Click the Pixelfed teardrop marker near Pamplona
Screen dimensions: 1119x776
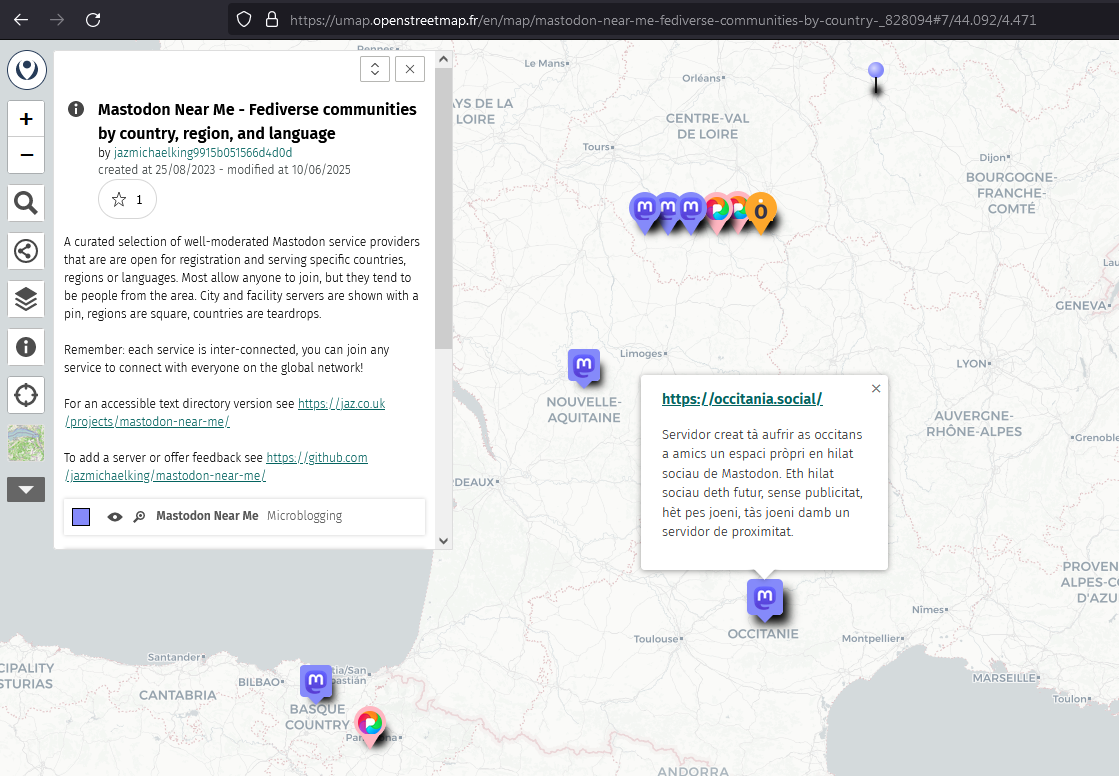point(370,725)
